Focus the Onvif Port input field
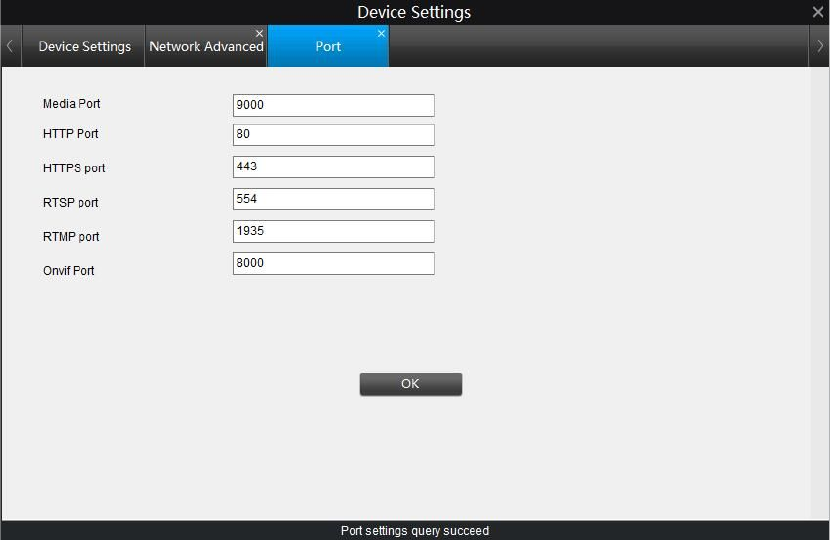830x540 pixels. tap(333, 263)
